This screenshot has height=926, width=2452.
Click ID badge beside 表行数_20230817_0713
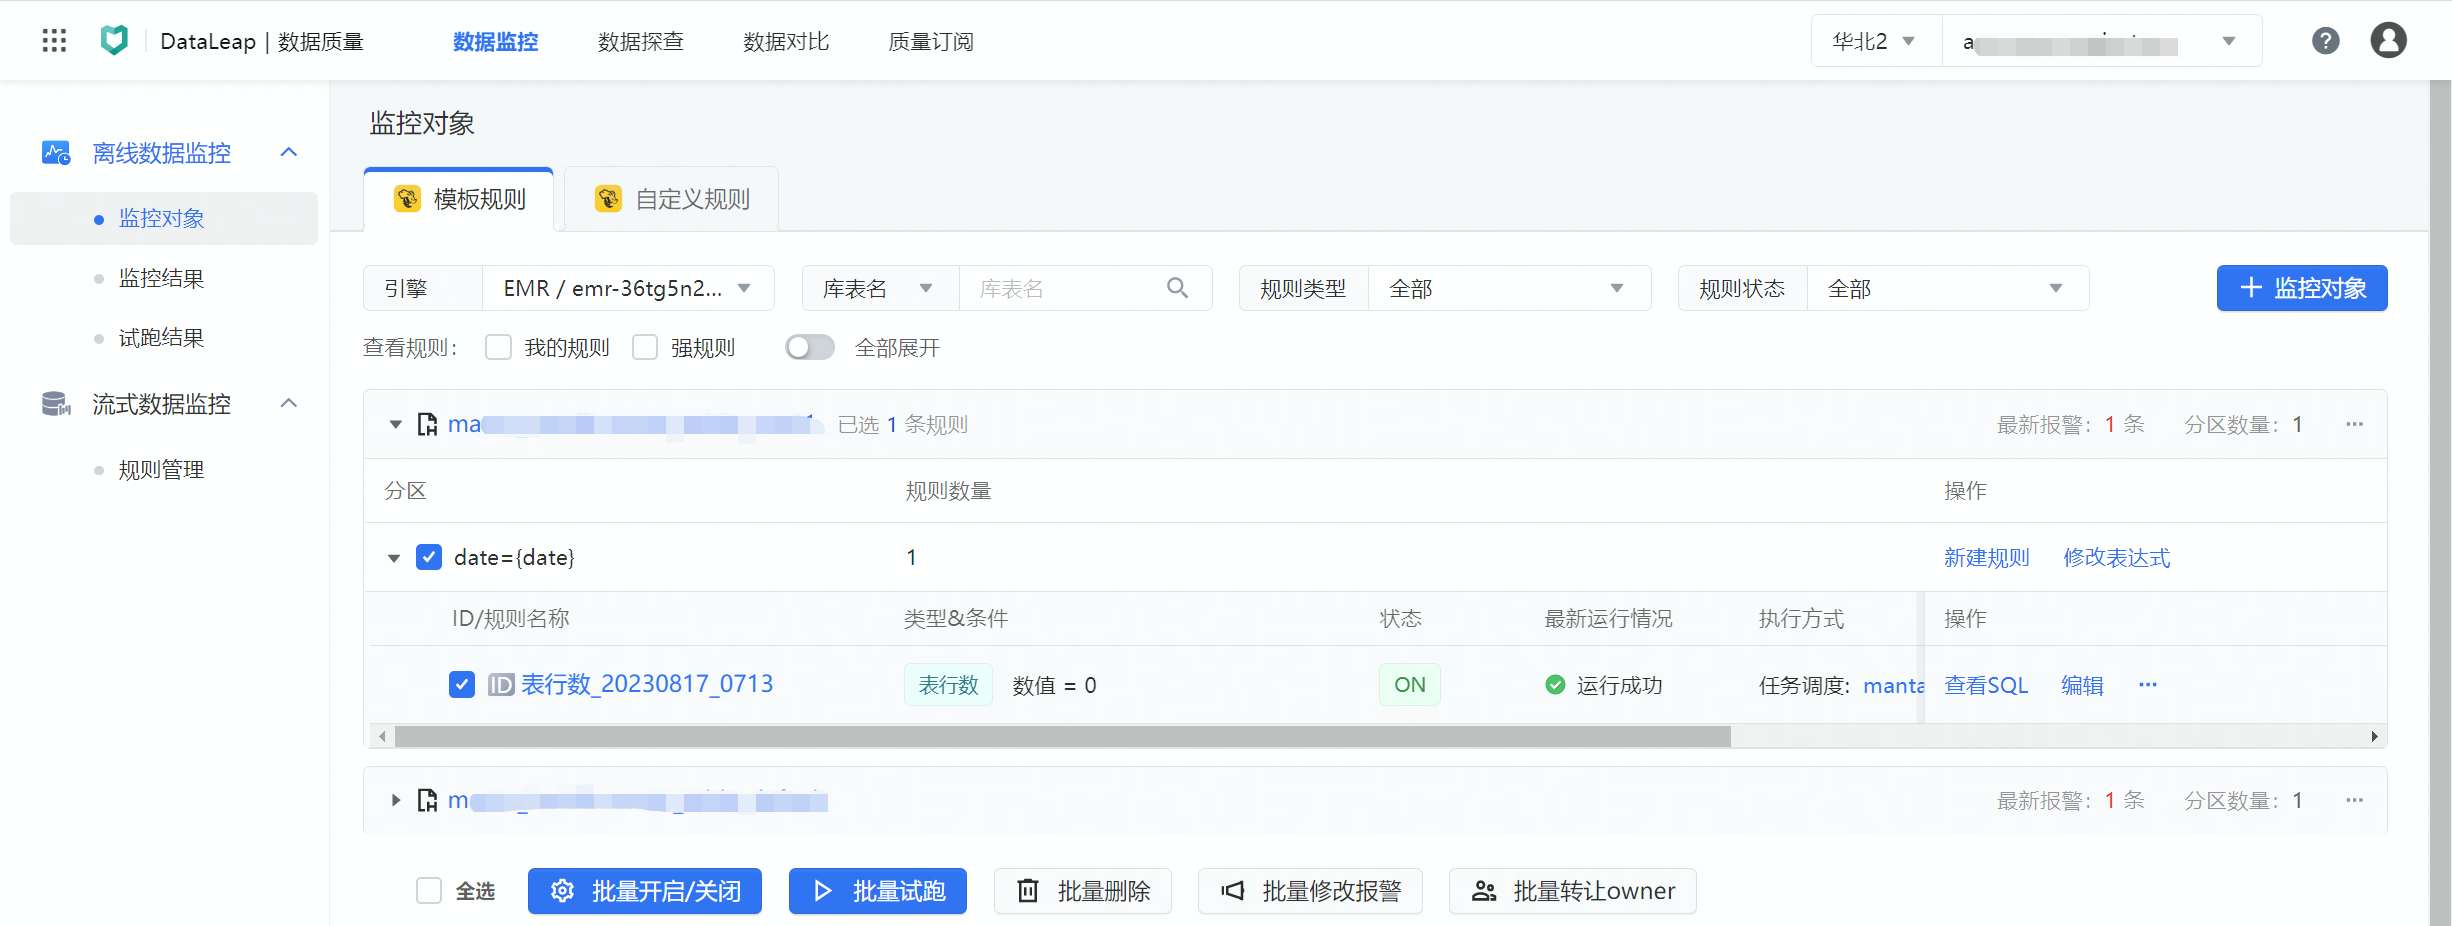coord(501,685)
